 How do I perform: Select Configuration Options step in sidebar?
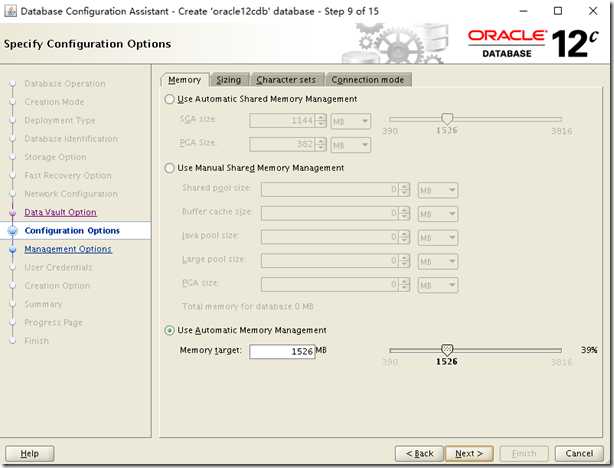click(x=72, y=231)
